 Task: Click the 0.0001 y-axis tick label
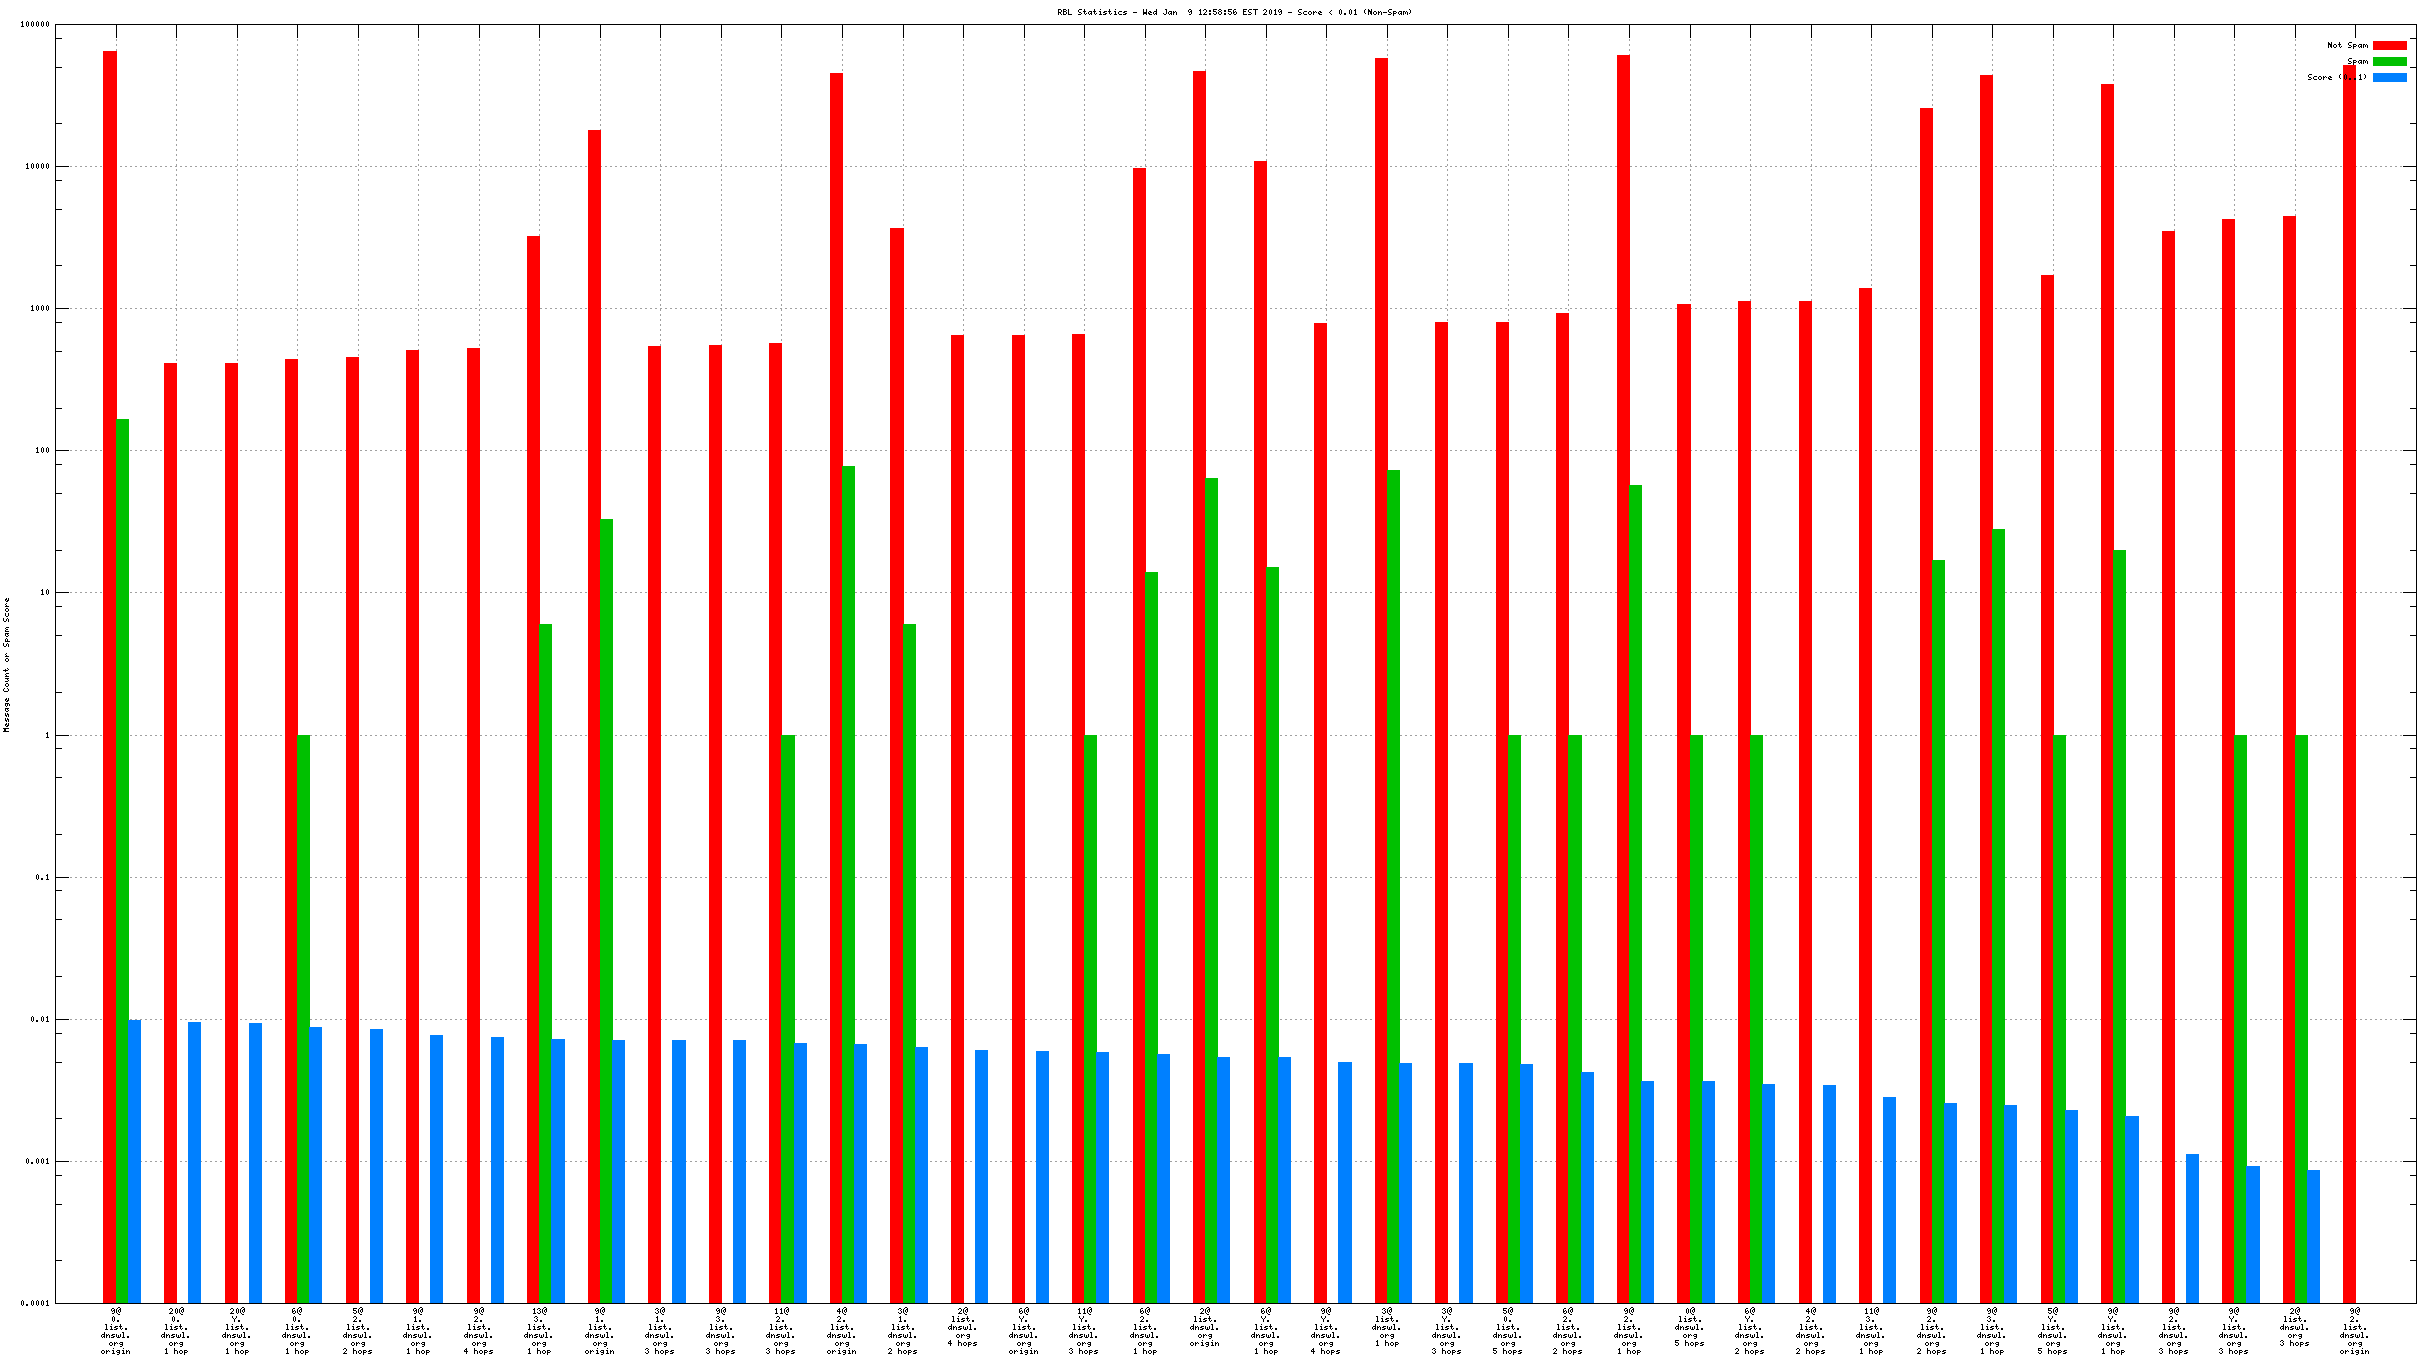click(34, 1303)
